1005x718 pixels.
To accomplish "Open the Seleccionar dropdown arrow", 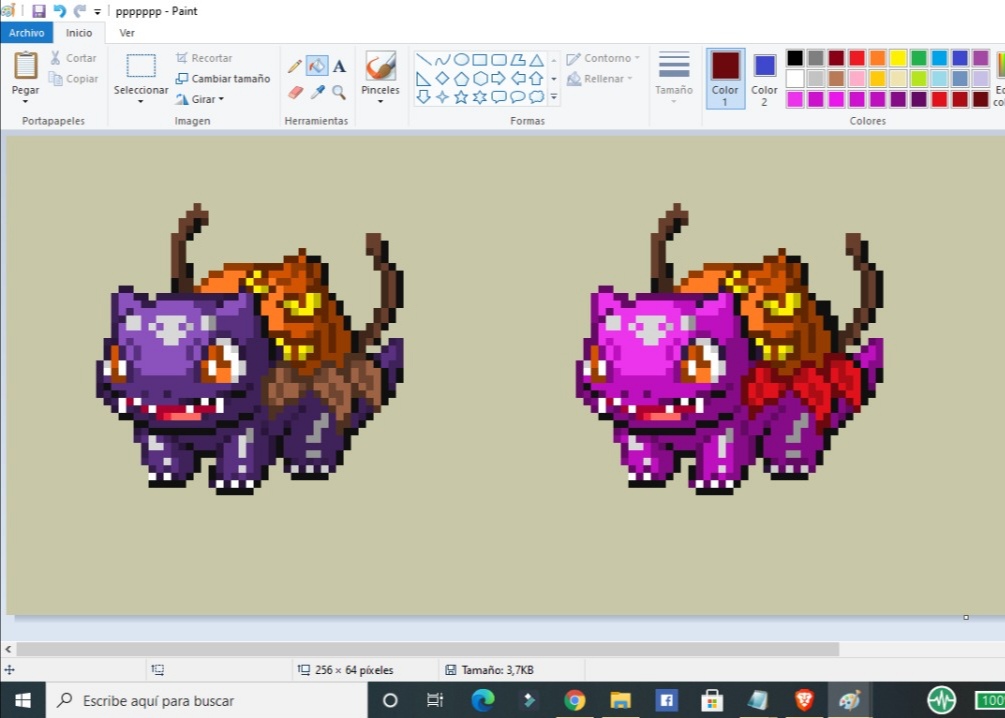I will 141,101.
